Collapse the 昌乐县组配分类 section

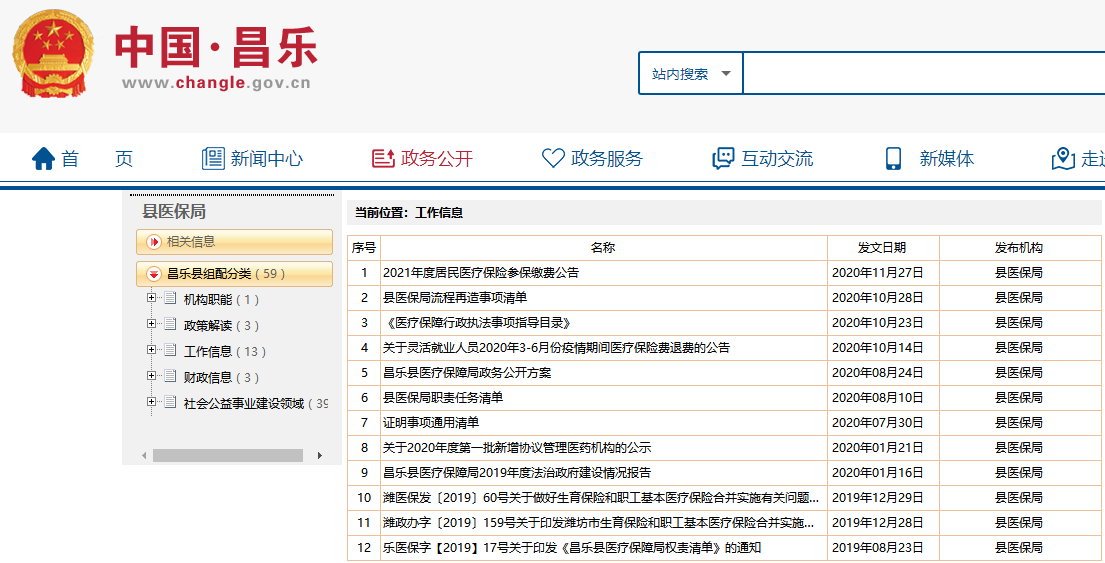(x=153, y=273)
